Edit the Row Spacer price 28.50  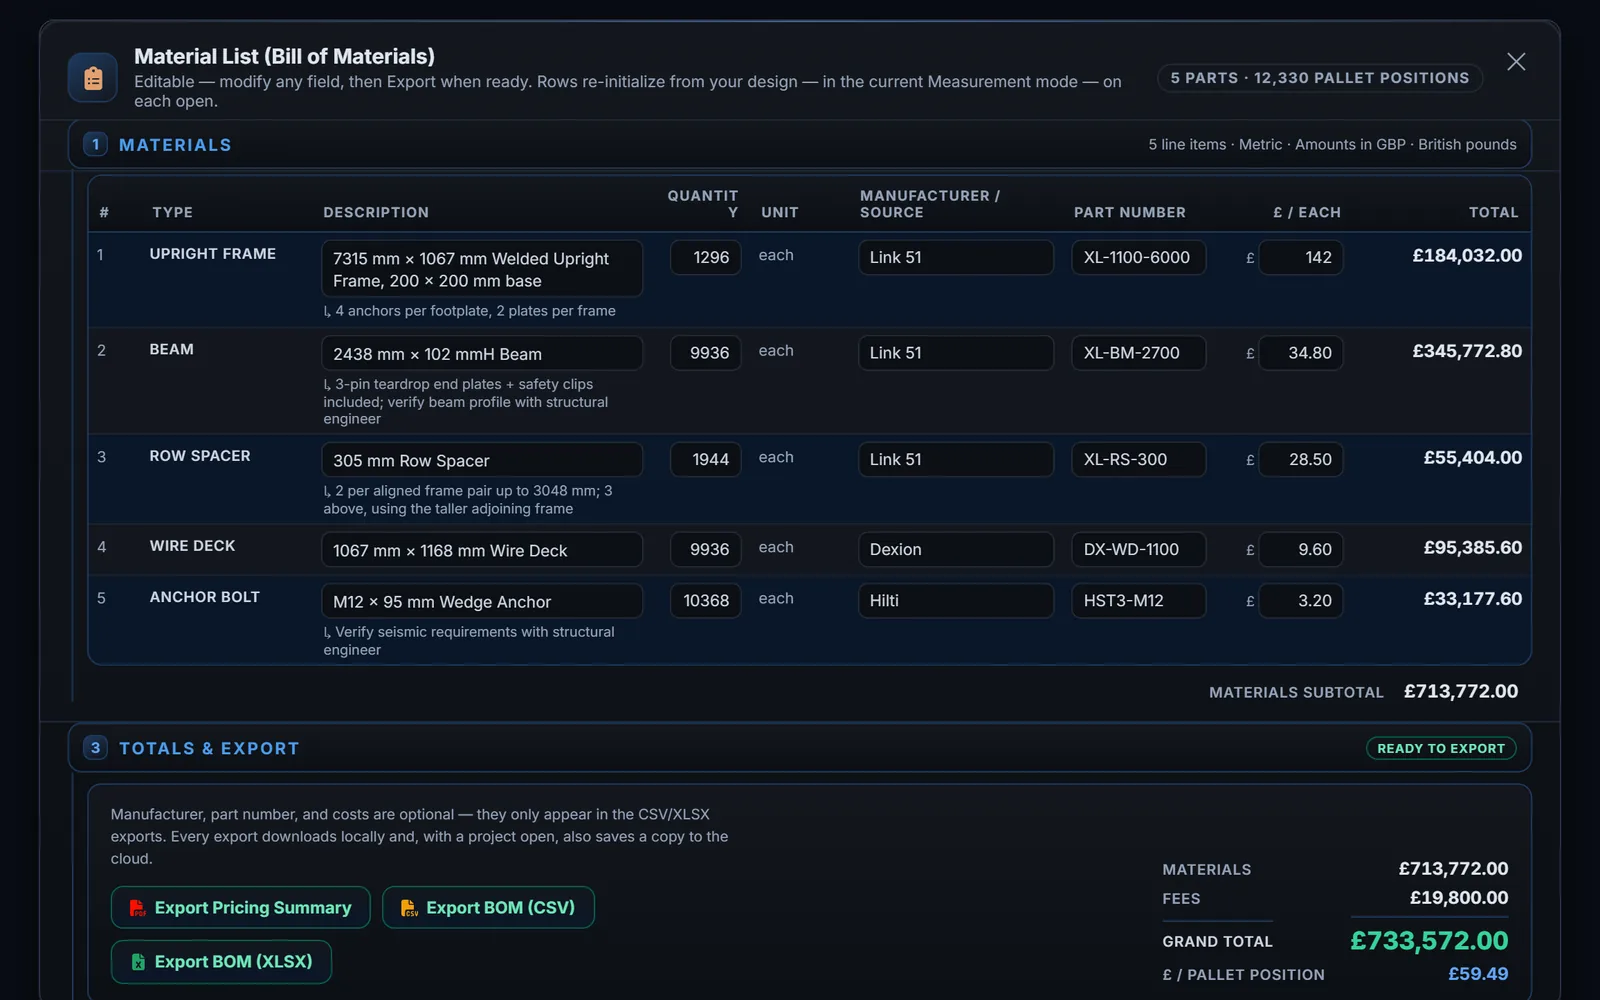(1301, 459)
